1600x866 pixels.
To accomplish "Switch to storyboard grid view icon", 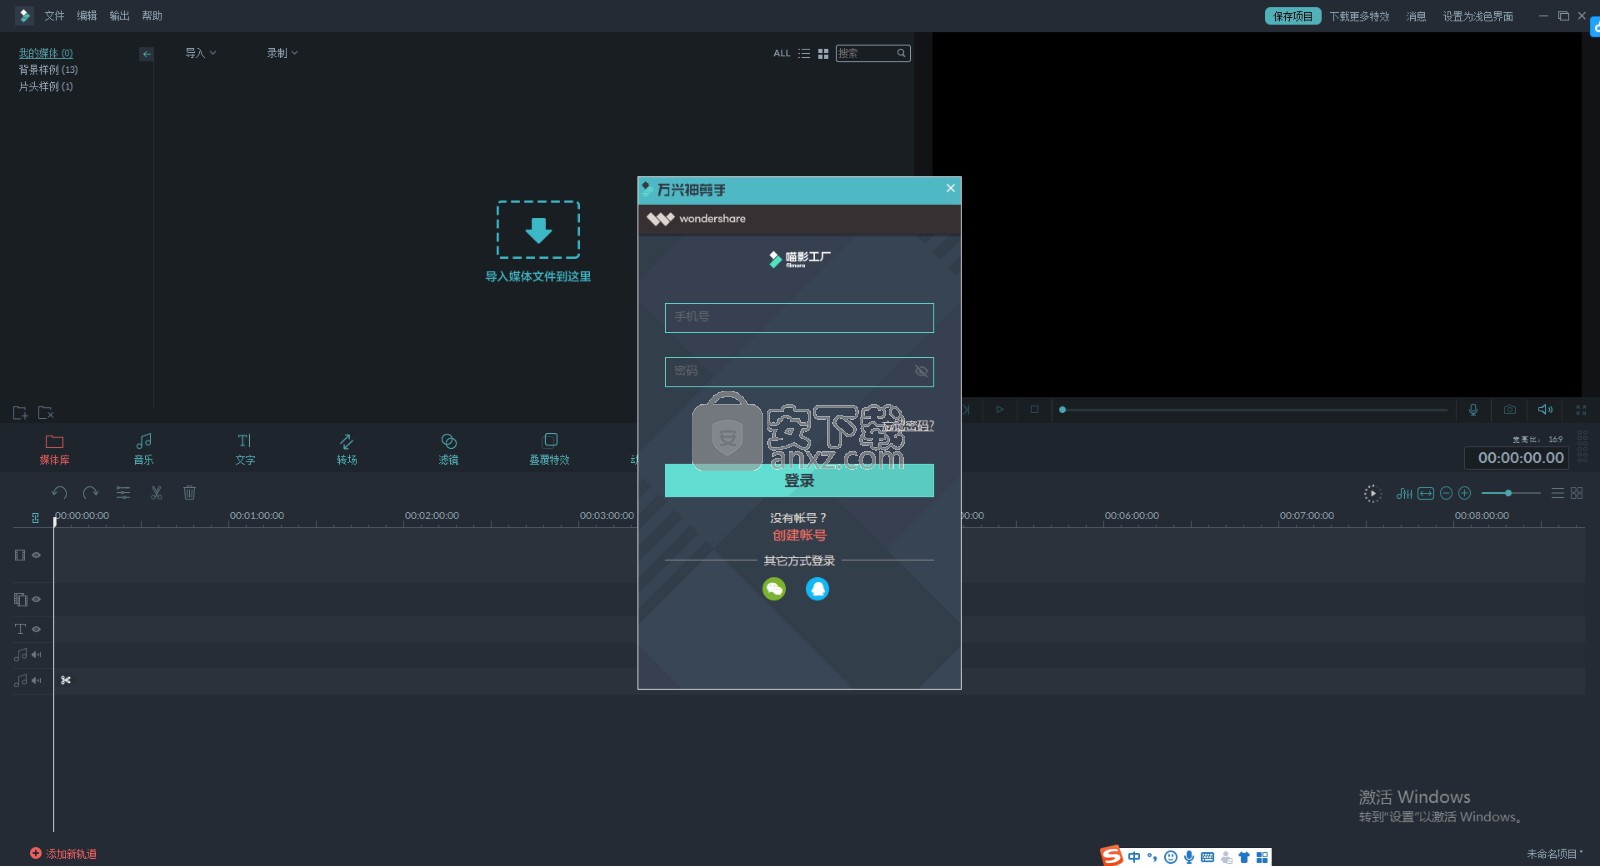I will click(1577, 493).
